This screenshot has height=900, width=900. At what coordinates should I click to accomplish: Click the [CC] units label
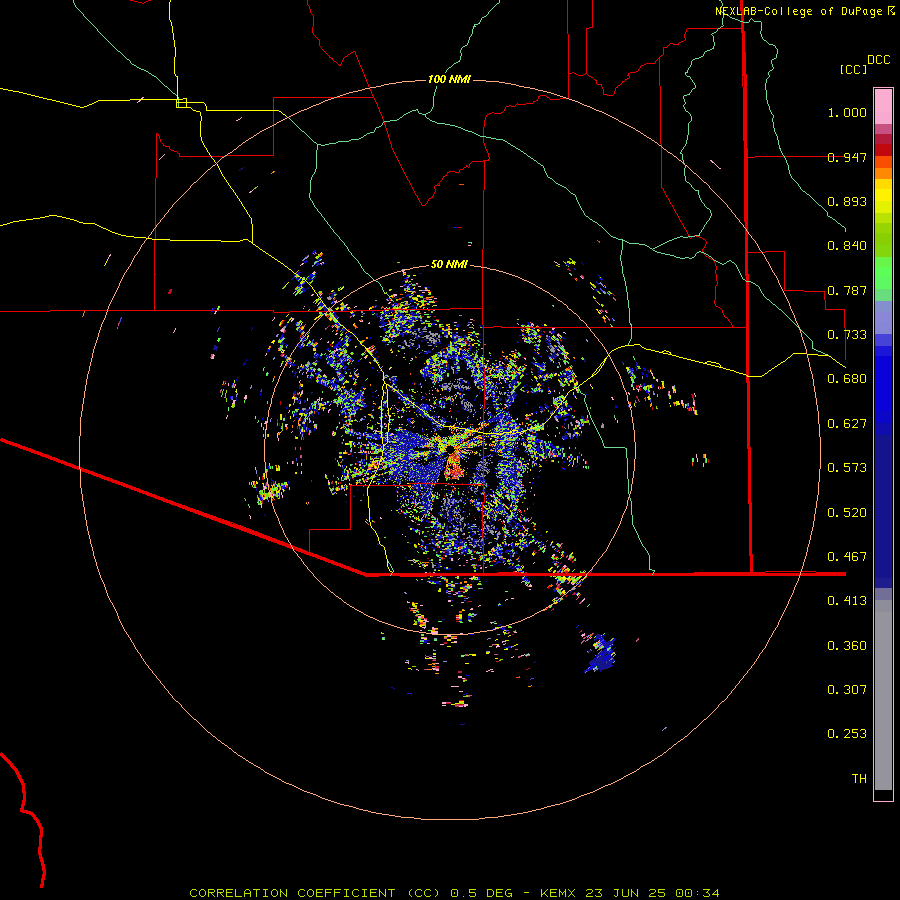click(x=853, y=69)
